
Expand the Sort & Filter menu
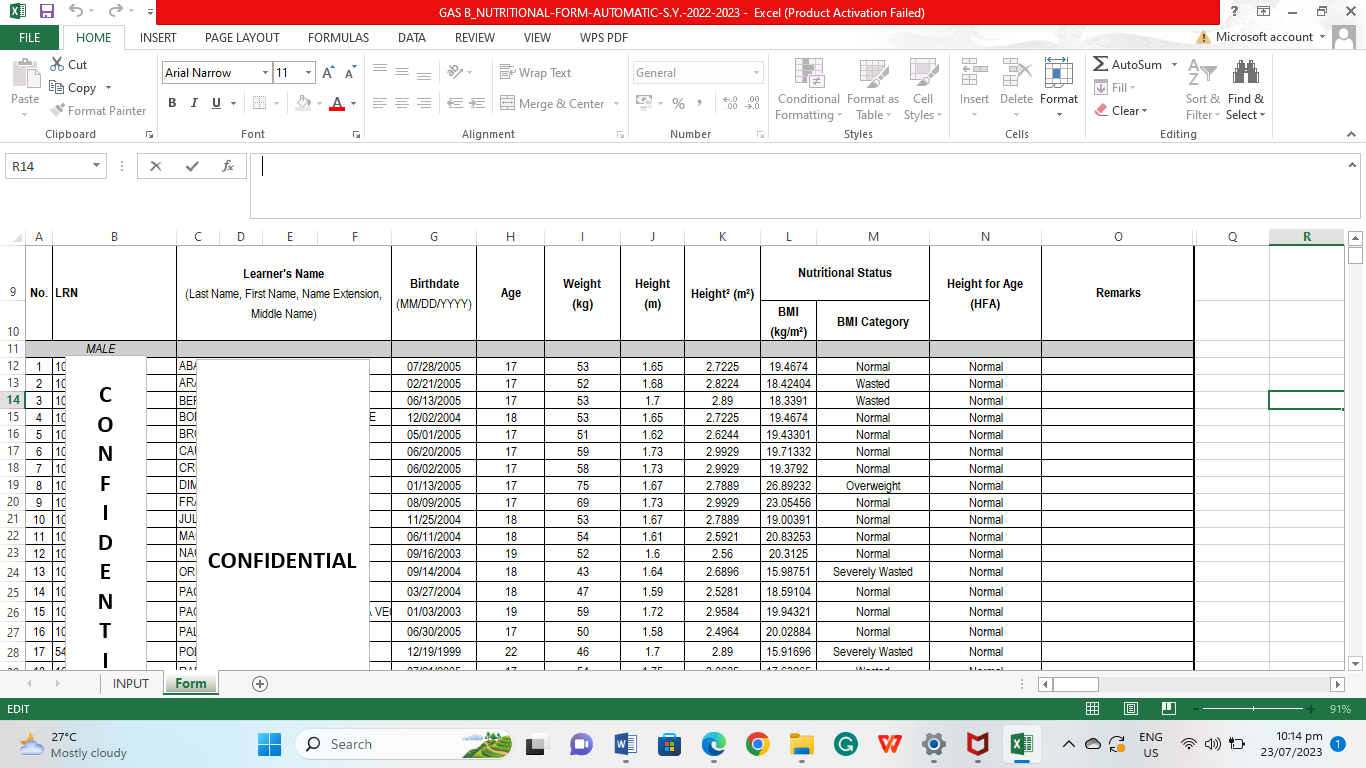[x=1202, y=89]
